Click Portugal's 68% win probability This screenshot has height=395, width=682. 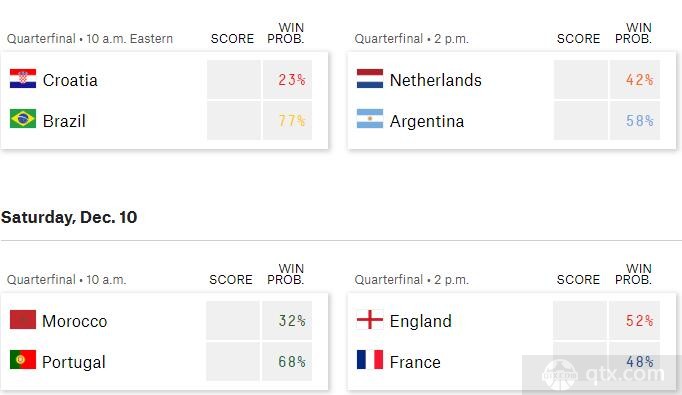291,362
